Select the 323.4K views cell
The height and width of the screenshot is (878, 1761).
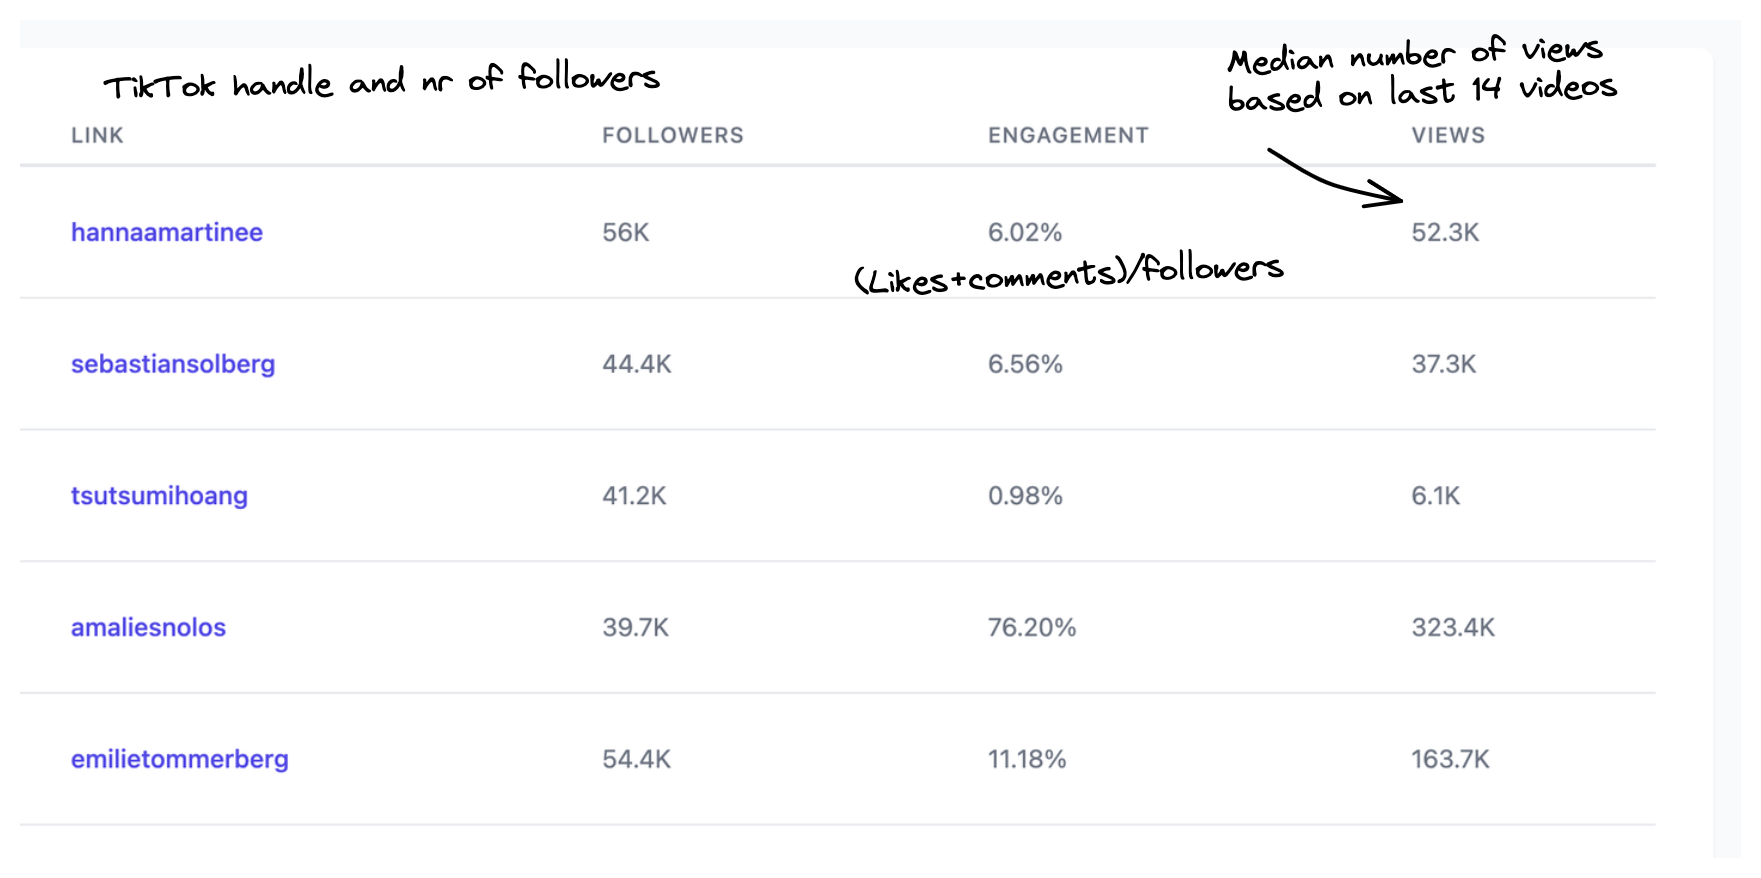(1453, 627)
